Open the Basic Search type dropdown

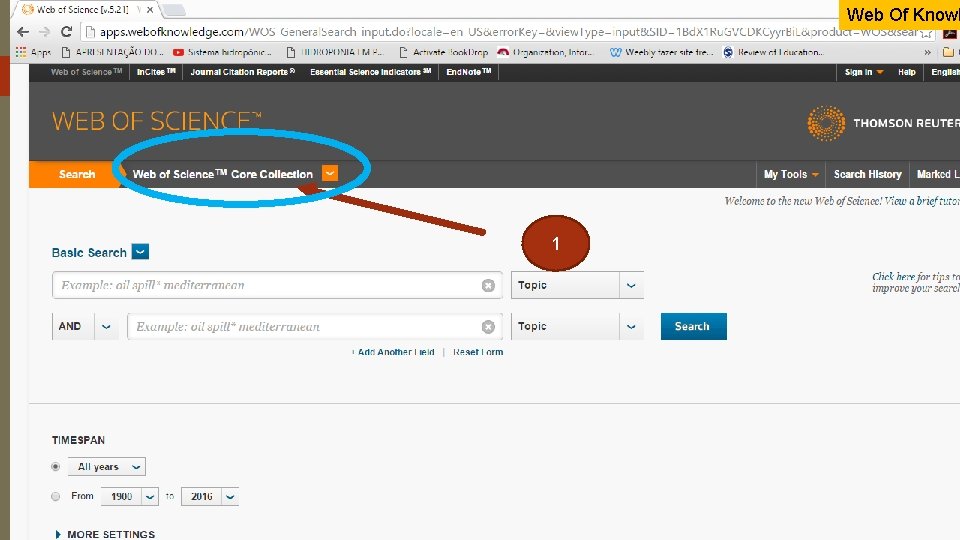tap(140, 252)
